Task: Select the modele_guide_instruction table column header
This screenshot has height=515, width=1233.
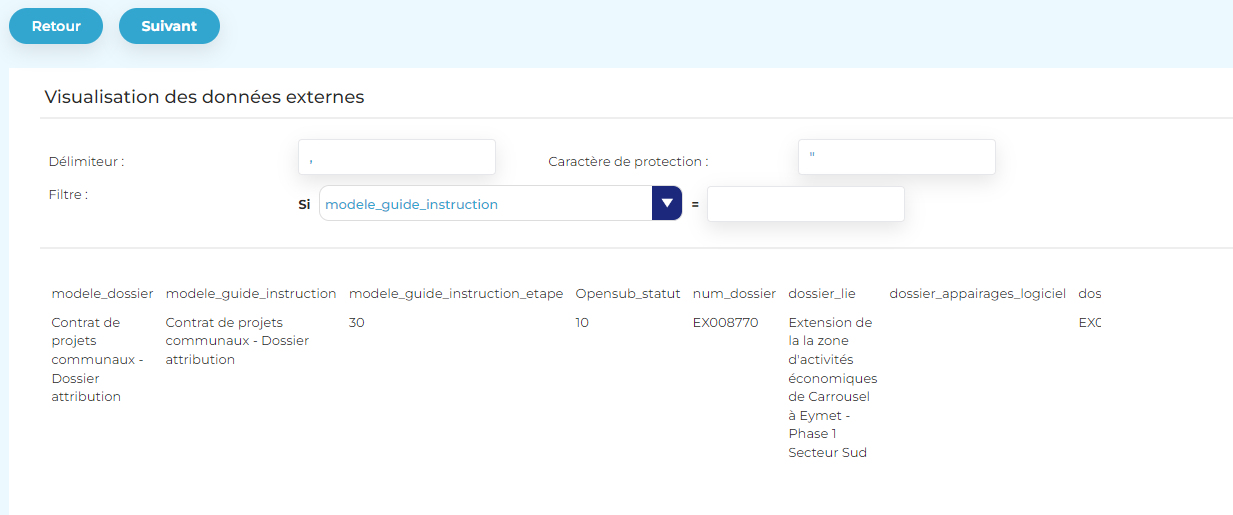Action: [250, 294]
